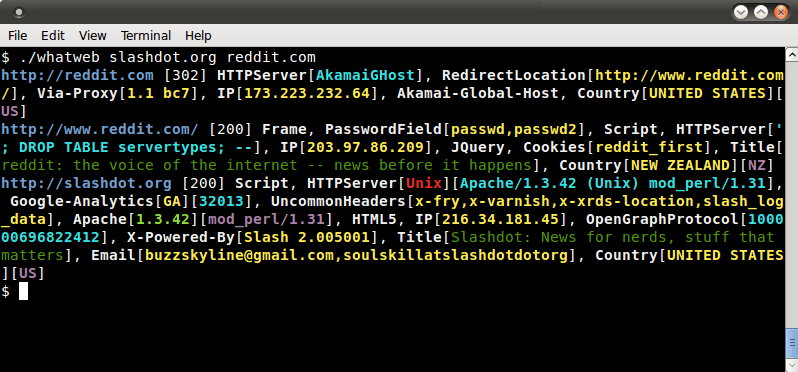Close the terminal window
Image resolution: width=798 pixels, height=372 pixels.
pyautogui.click(x=781, y=12)
